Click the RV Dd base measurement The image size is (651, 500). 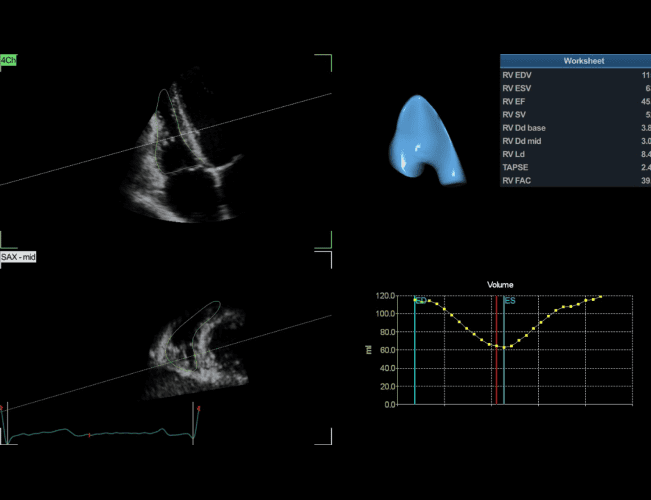point(575,128)
